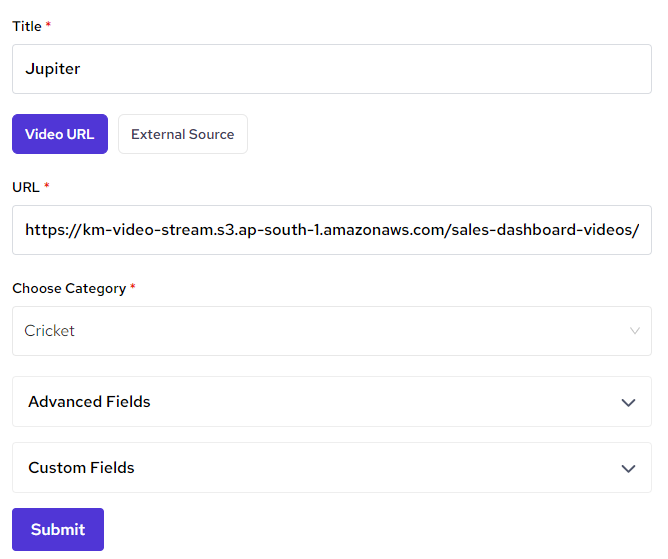This screenshot has width=668, height=559.
Task: Click the Custom Fields heading text
Action: 81,468
